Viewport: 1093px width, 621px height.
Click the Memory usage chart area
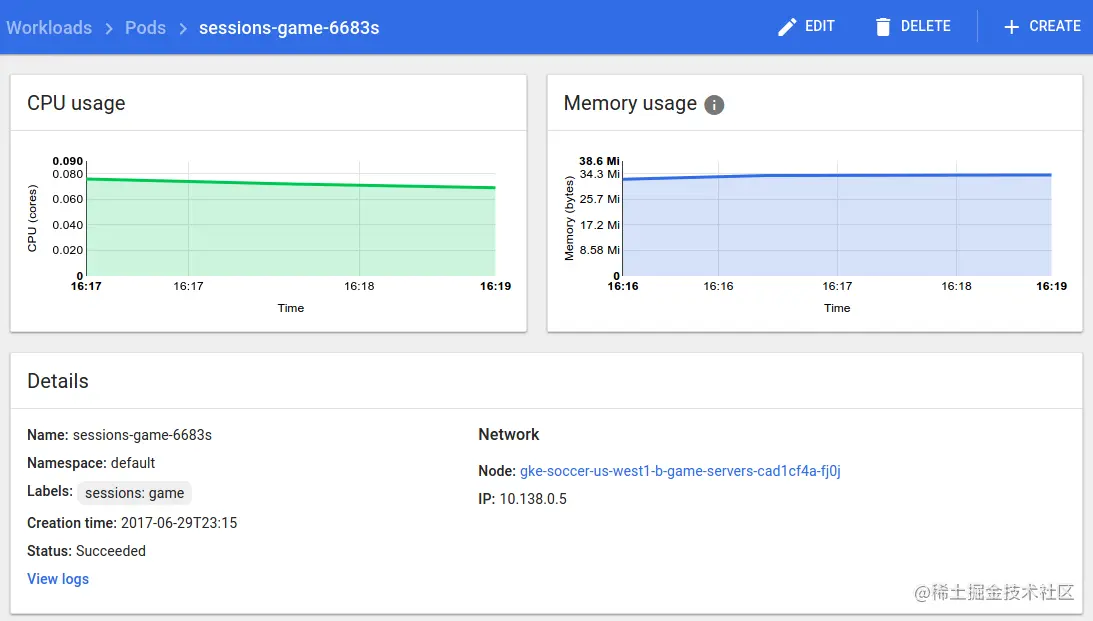click(837, 220)
